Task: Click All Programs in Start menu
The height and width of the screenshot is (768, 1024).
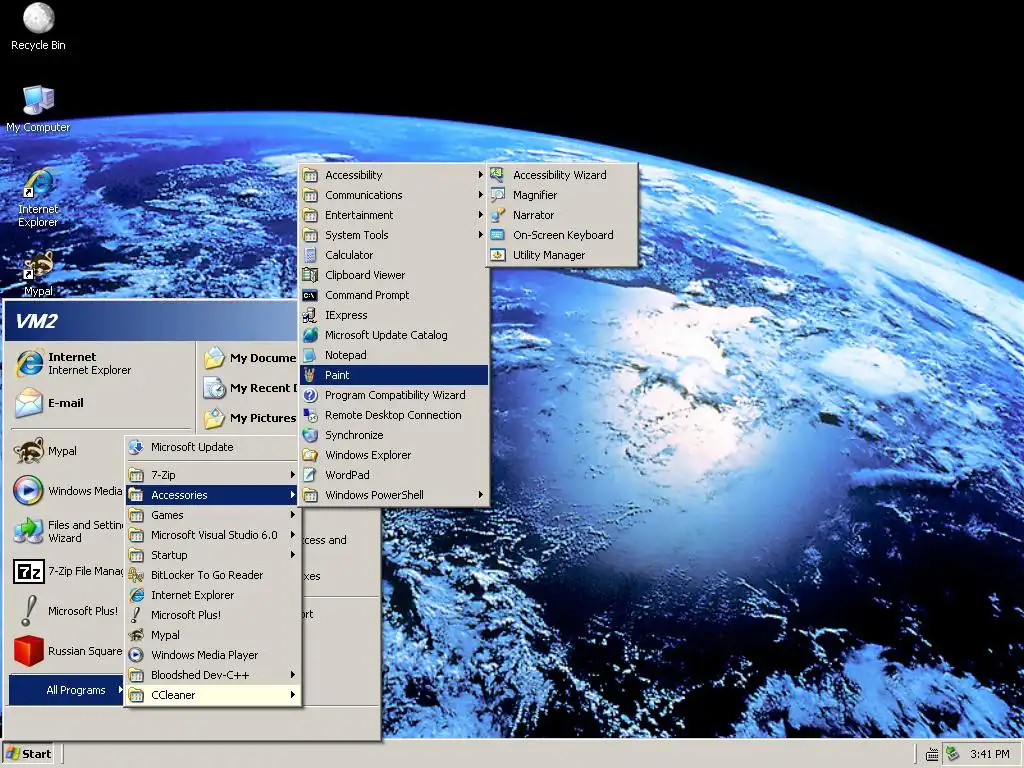Action: (x=67, y=690)
